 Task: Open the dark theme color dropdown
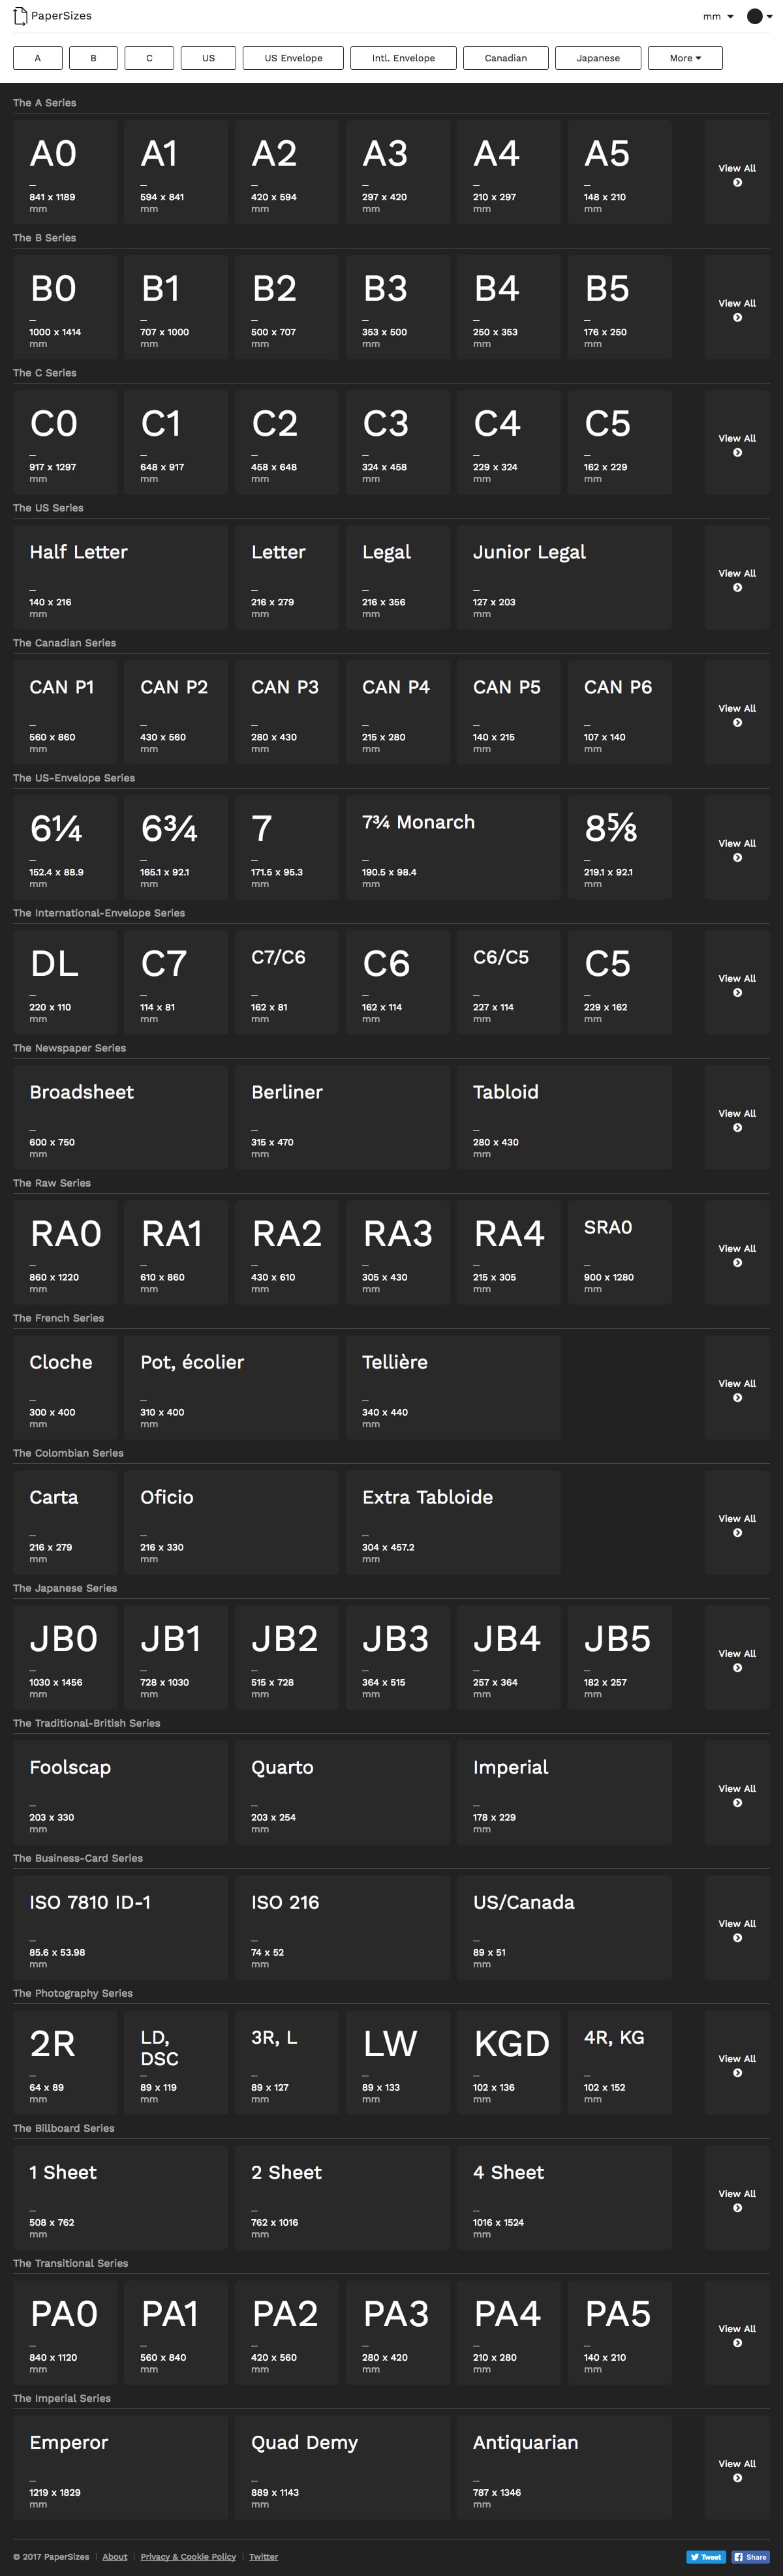[759, 17]
